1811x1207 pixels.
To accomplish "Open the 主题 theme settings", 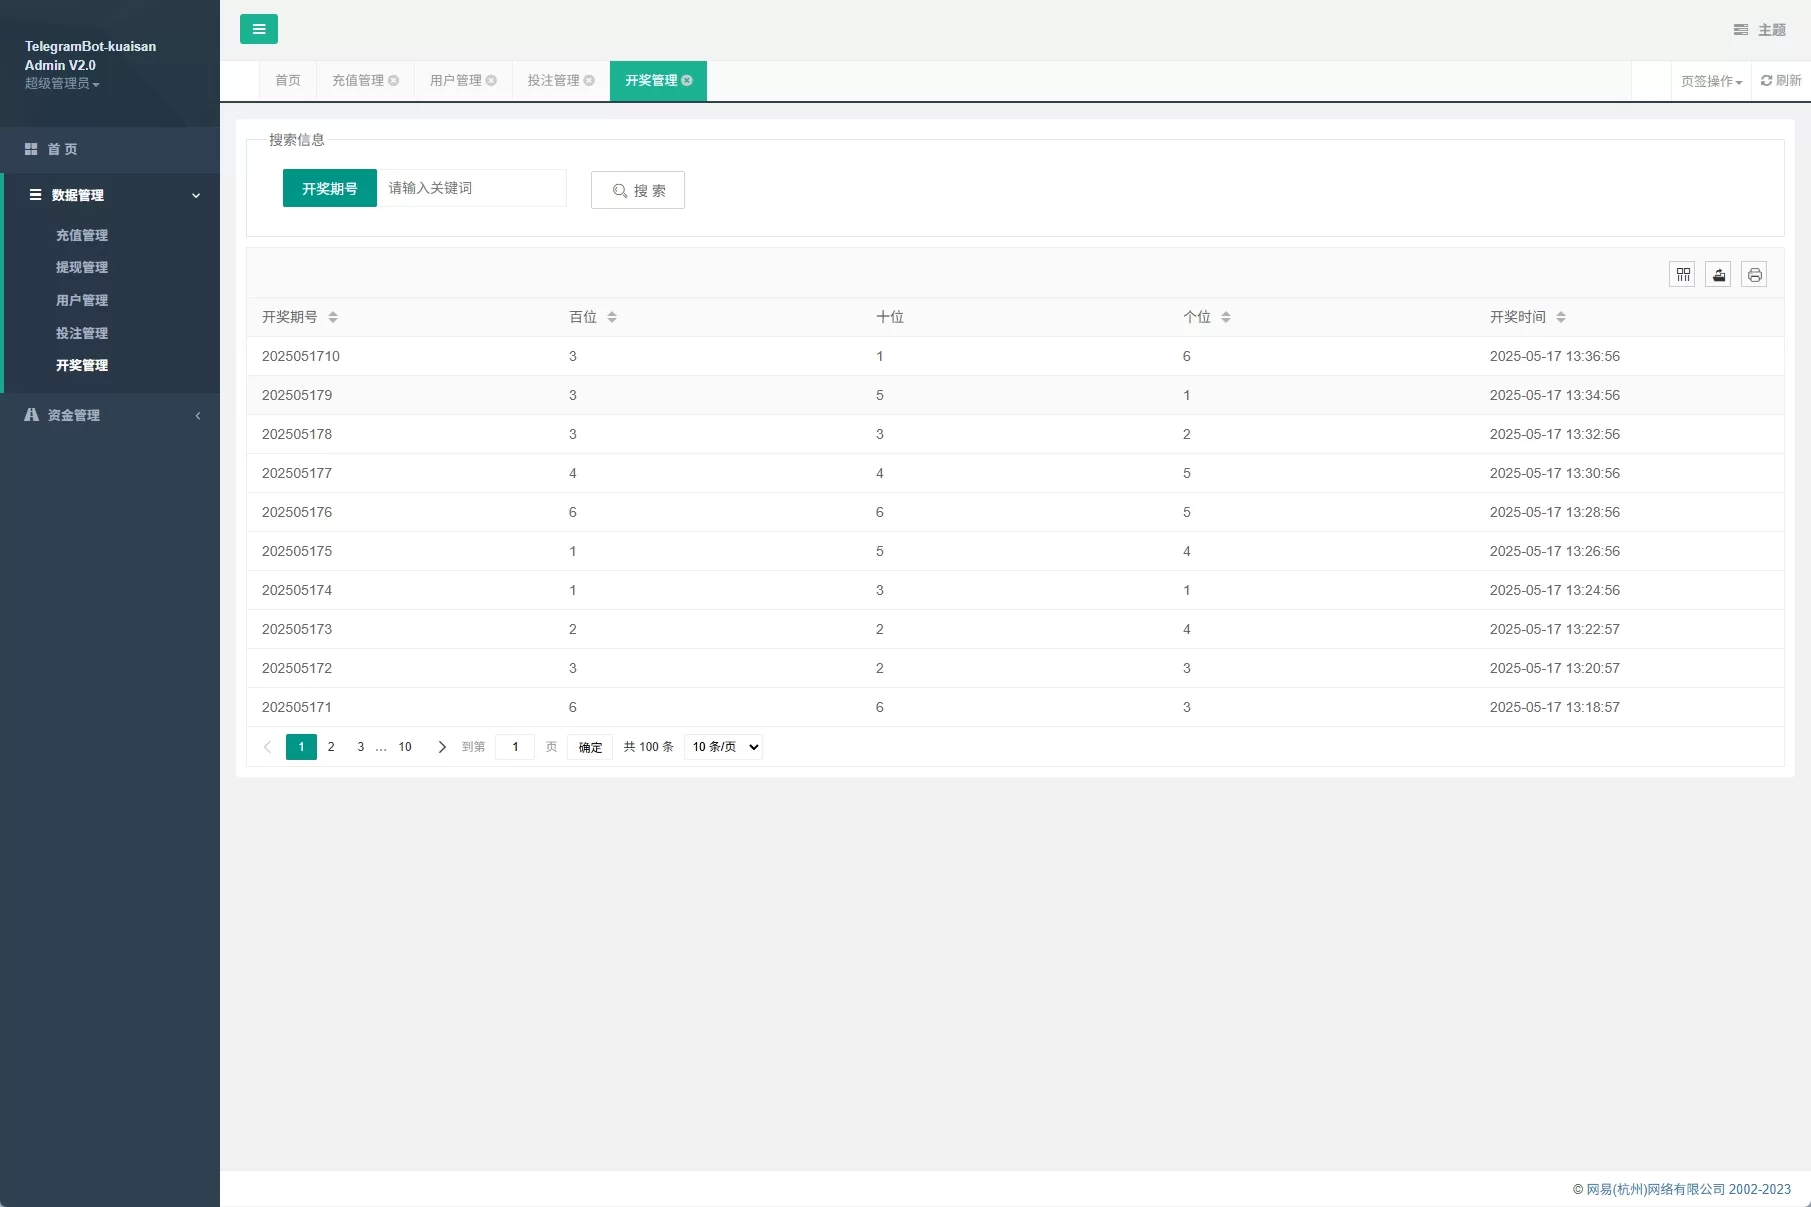I will [1760, 30].
